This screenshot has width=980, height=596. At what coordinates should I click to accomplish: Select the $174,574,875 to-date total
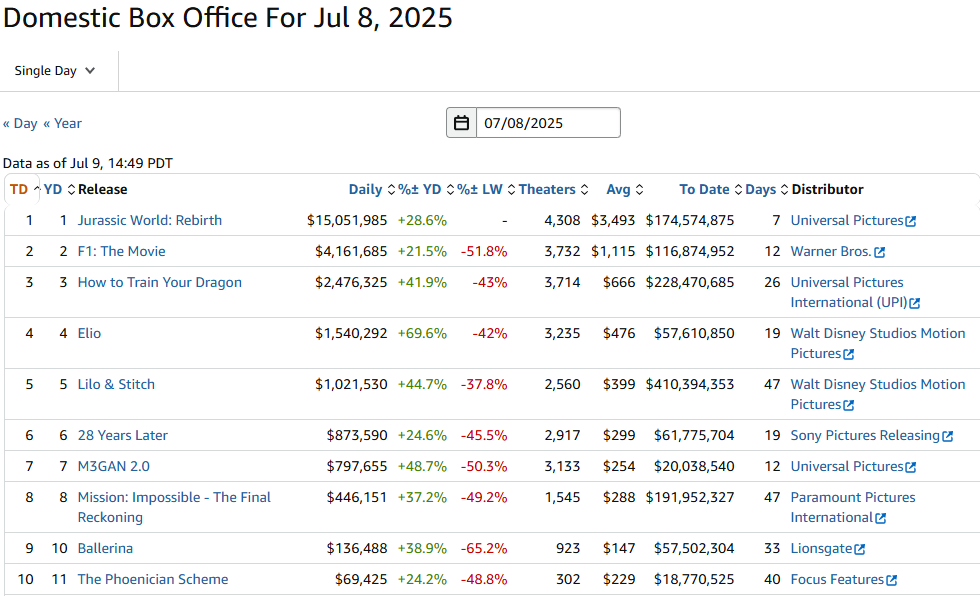click(x=690, y=221)
